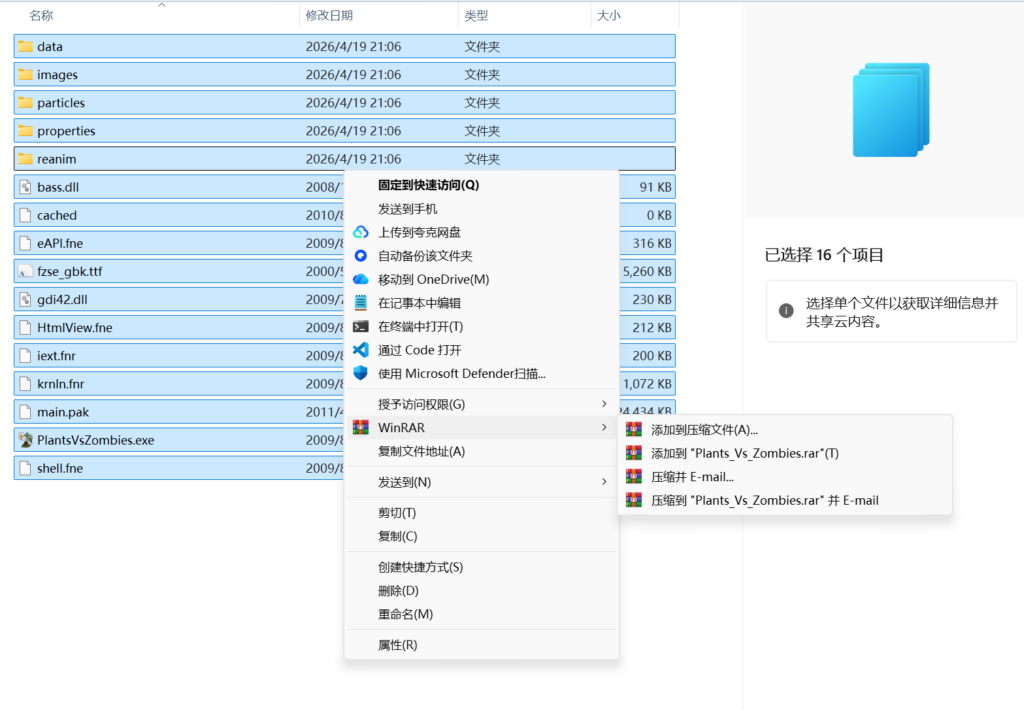
Task: Click the terminal icon in context menu
Action: pyautogui.click(x=361, y=326)
